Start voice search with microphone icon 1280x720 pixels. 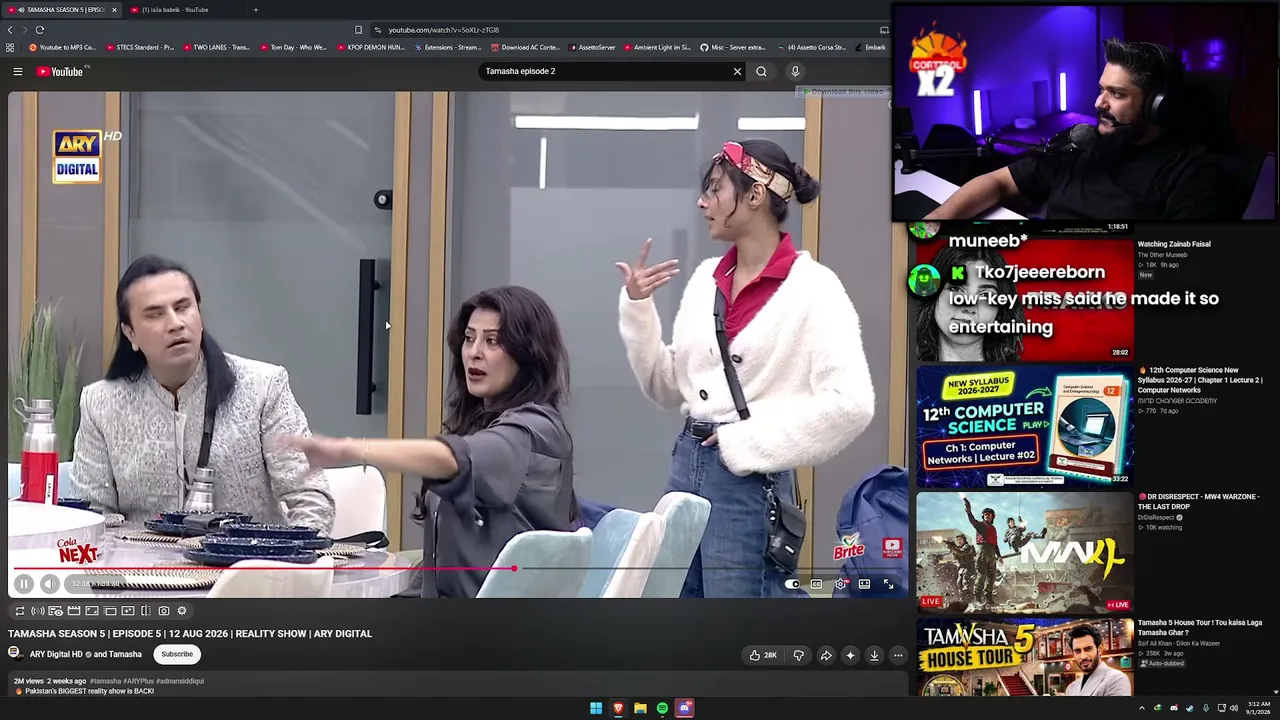click(x=795, y=71)
